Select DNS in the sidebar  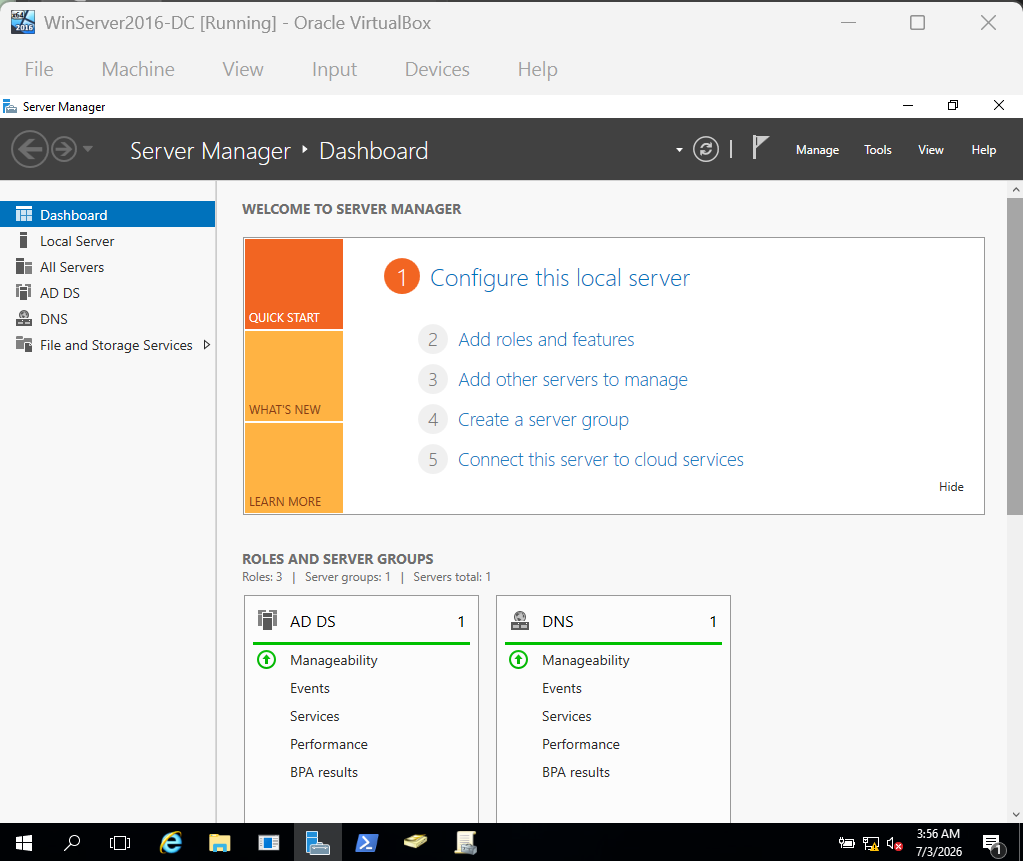[108, 319]
